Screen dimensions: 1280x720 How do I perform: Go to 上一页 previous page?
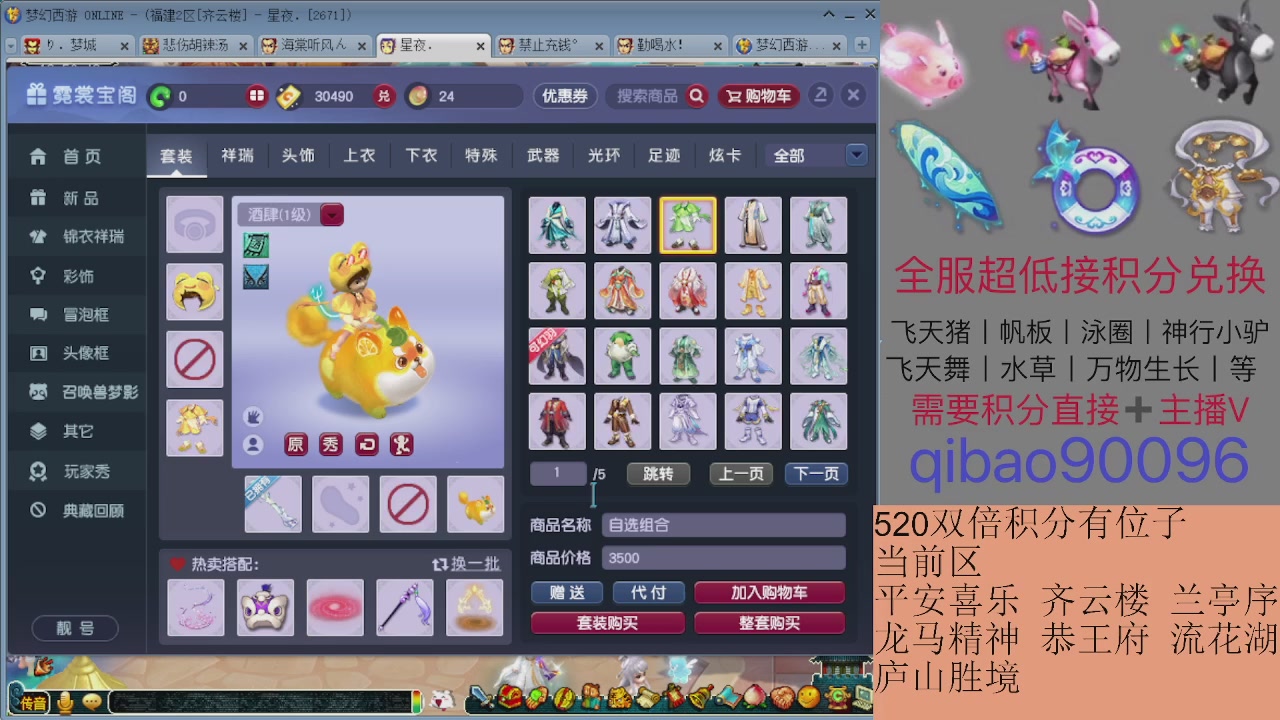741,474
